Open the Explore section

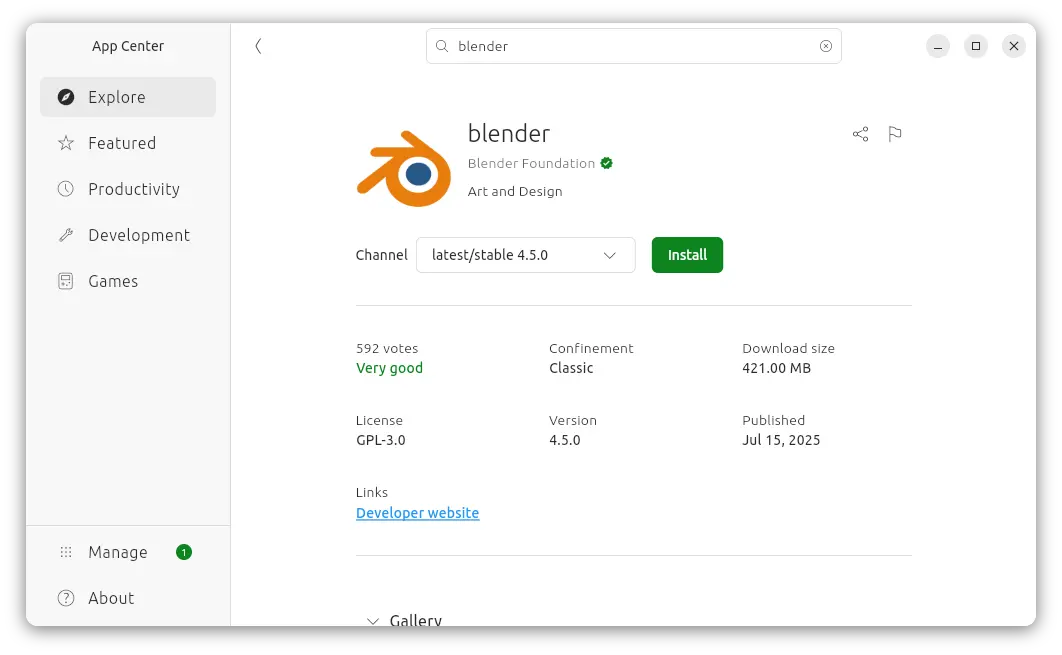coord(128,97)
